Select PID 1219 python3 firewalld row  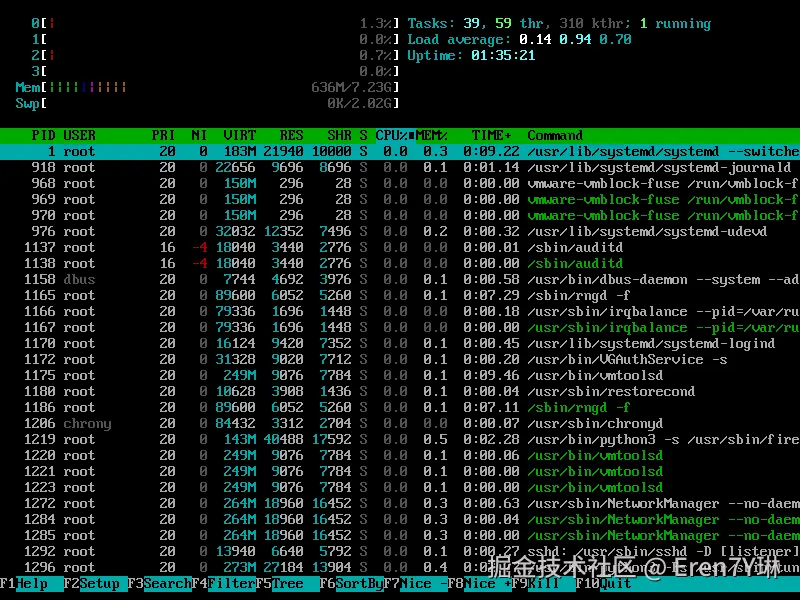[x=400, y=439]
